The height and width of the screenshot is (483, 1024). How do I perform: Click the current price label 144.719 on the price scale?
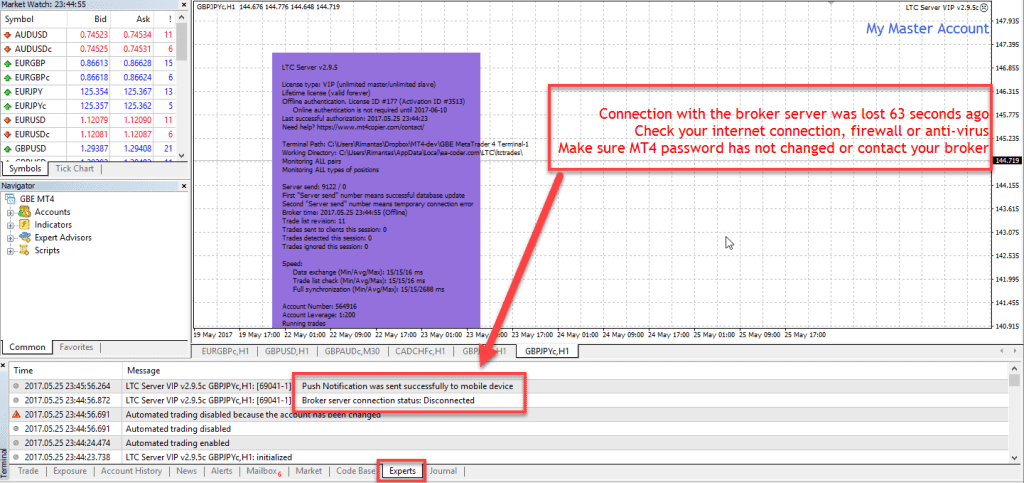pos(1006,160)
